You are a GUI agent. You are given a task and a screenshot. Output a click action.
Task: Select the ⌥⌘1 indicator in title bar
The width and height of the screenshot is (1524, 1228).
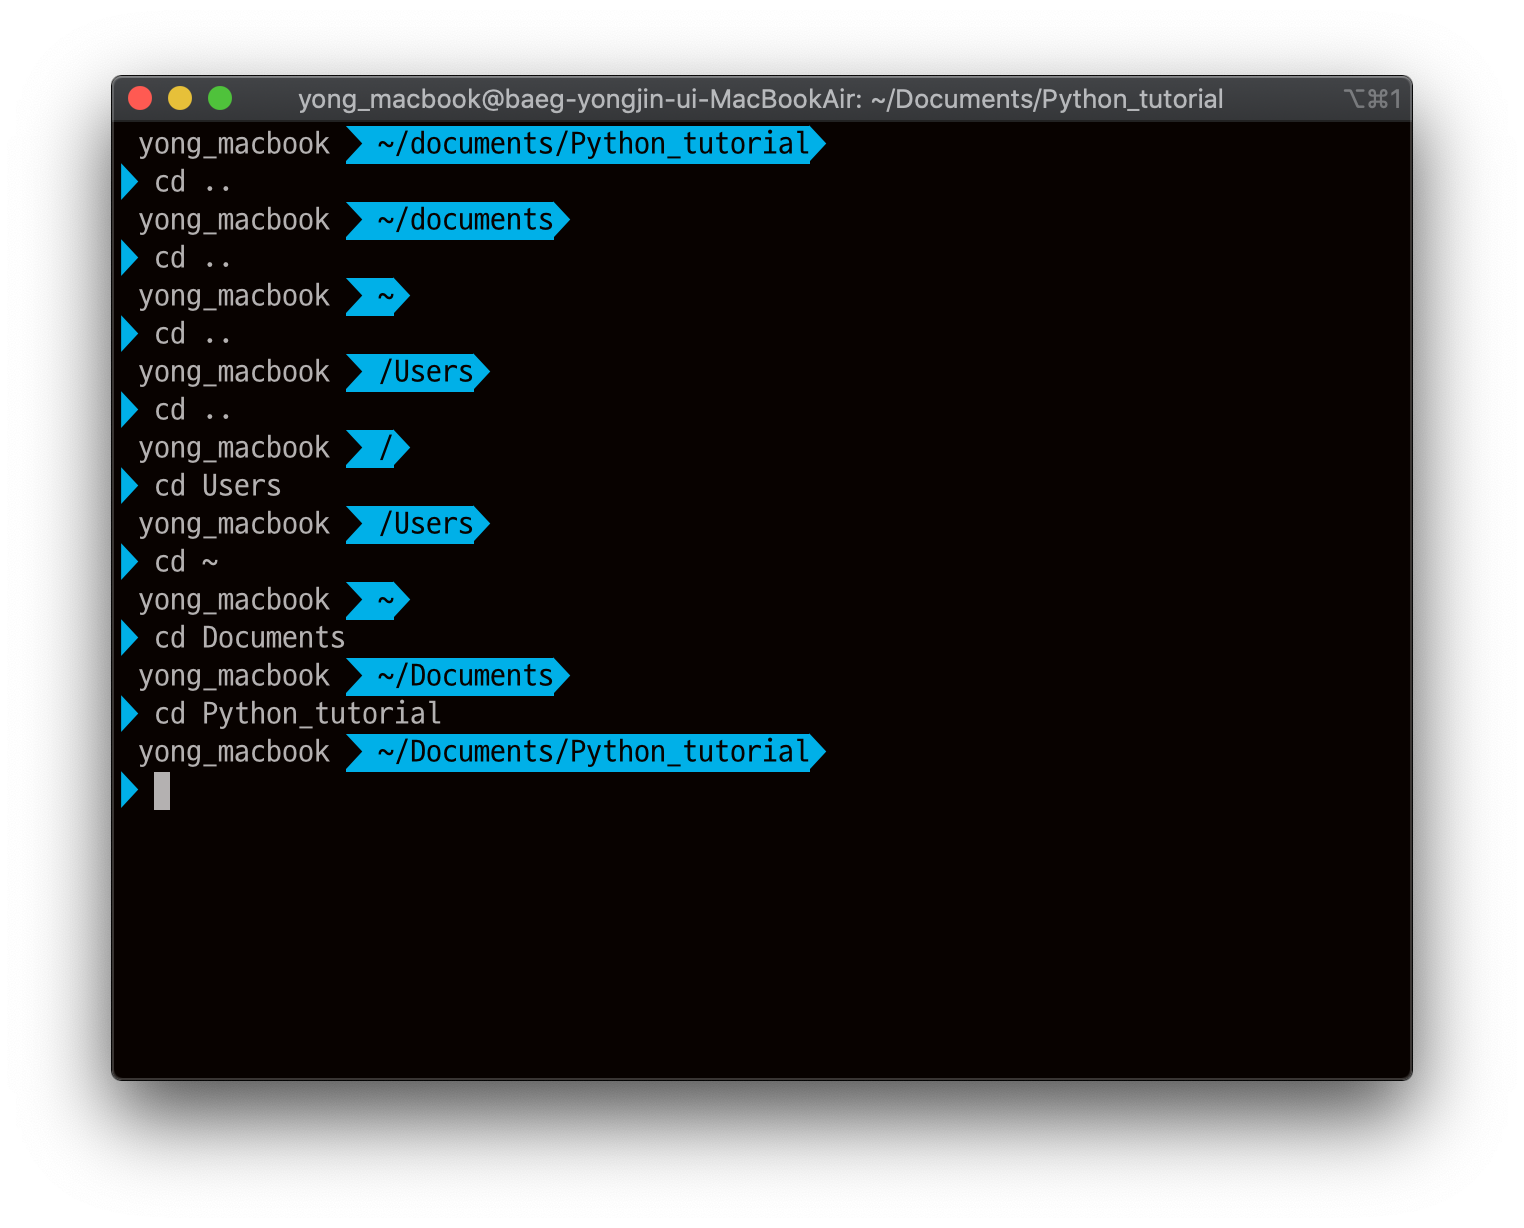pos(1371,98)
